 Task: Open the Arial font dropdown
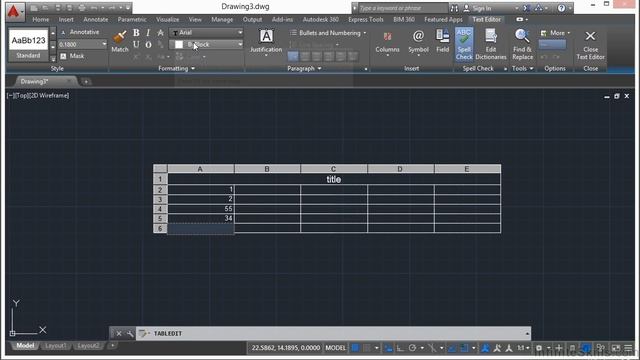207,33
